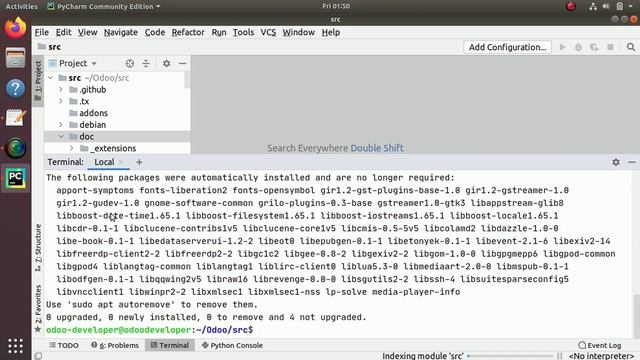This screenshot has height=360, width=640.
Task: Open the Window menu
Action: coord(298,32)
